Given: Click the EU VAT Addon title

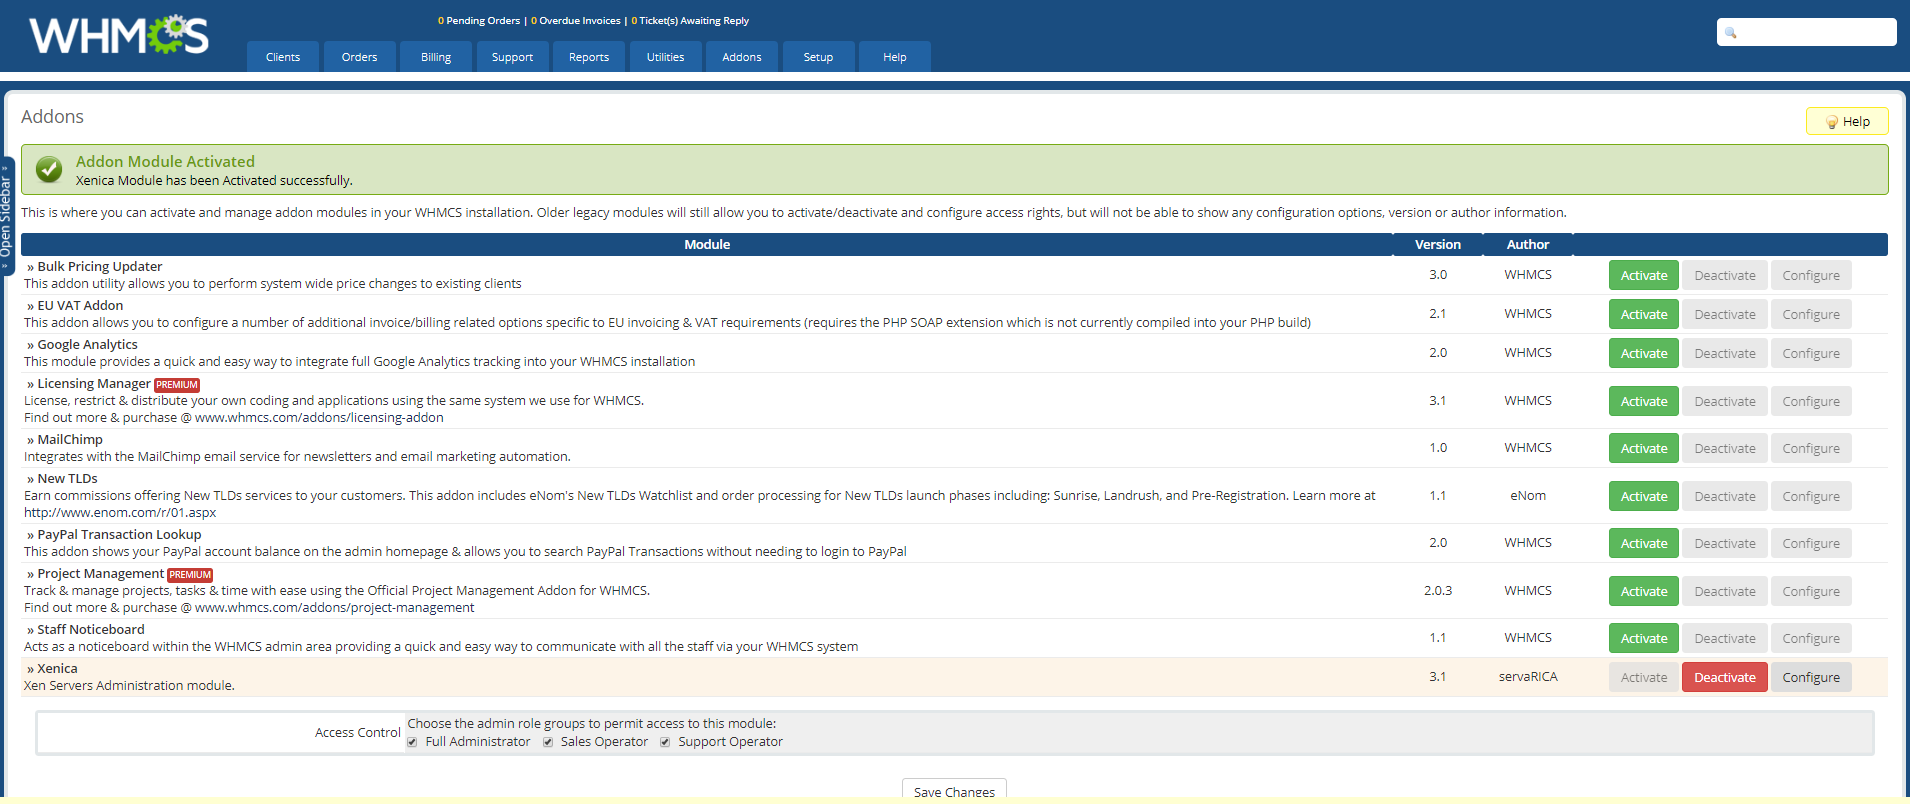Looking at the screenshot, I should pyautogui.click(x=80, y=306).
